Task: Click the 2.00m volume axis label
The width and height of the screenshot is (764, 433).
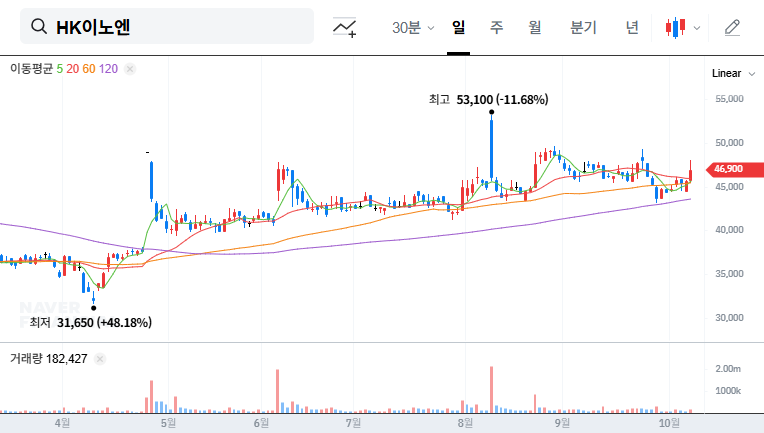Action: [728, 369]
